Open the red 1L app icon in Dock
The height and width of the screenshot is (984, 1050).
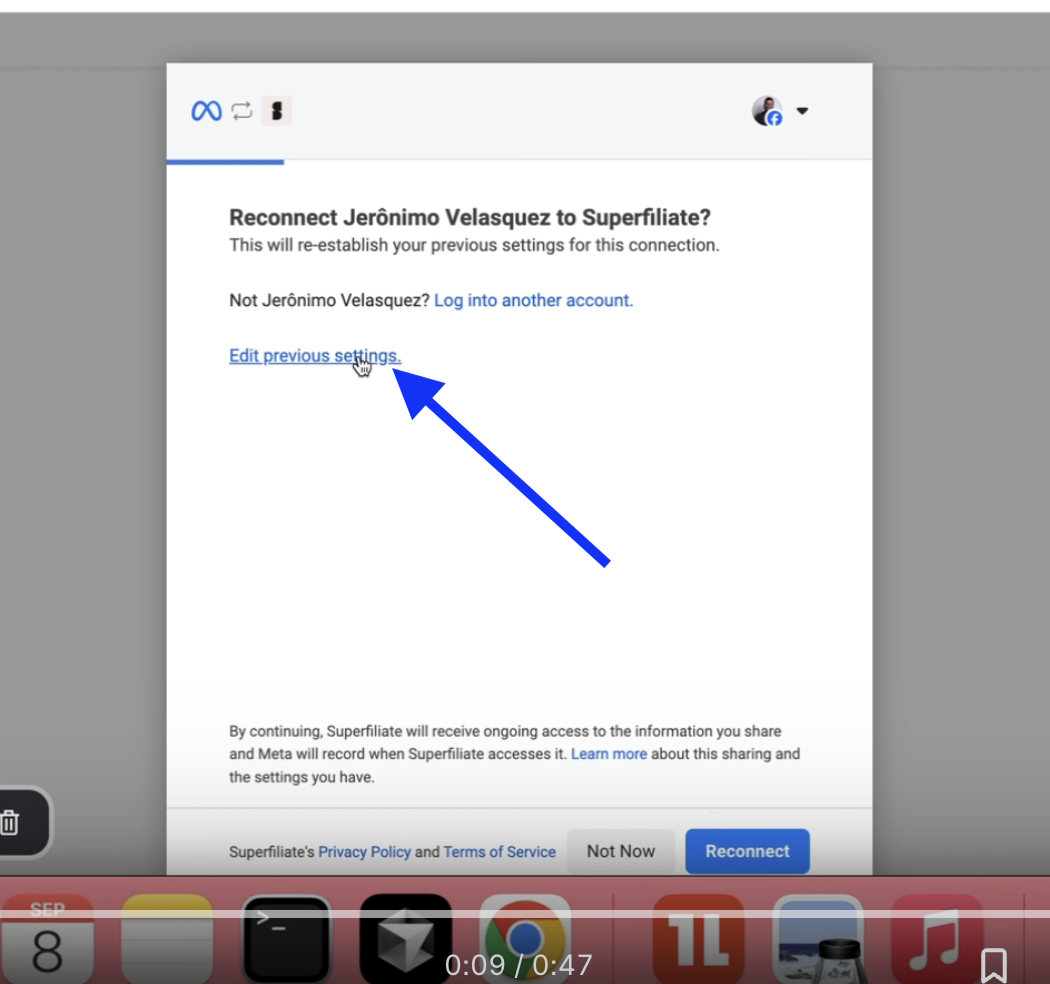tap(698, 938)
